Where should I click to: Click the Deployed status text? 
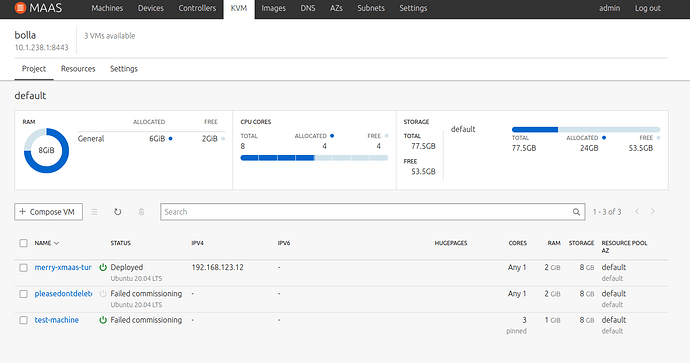click(127, 268)
